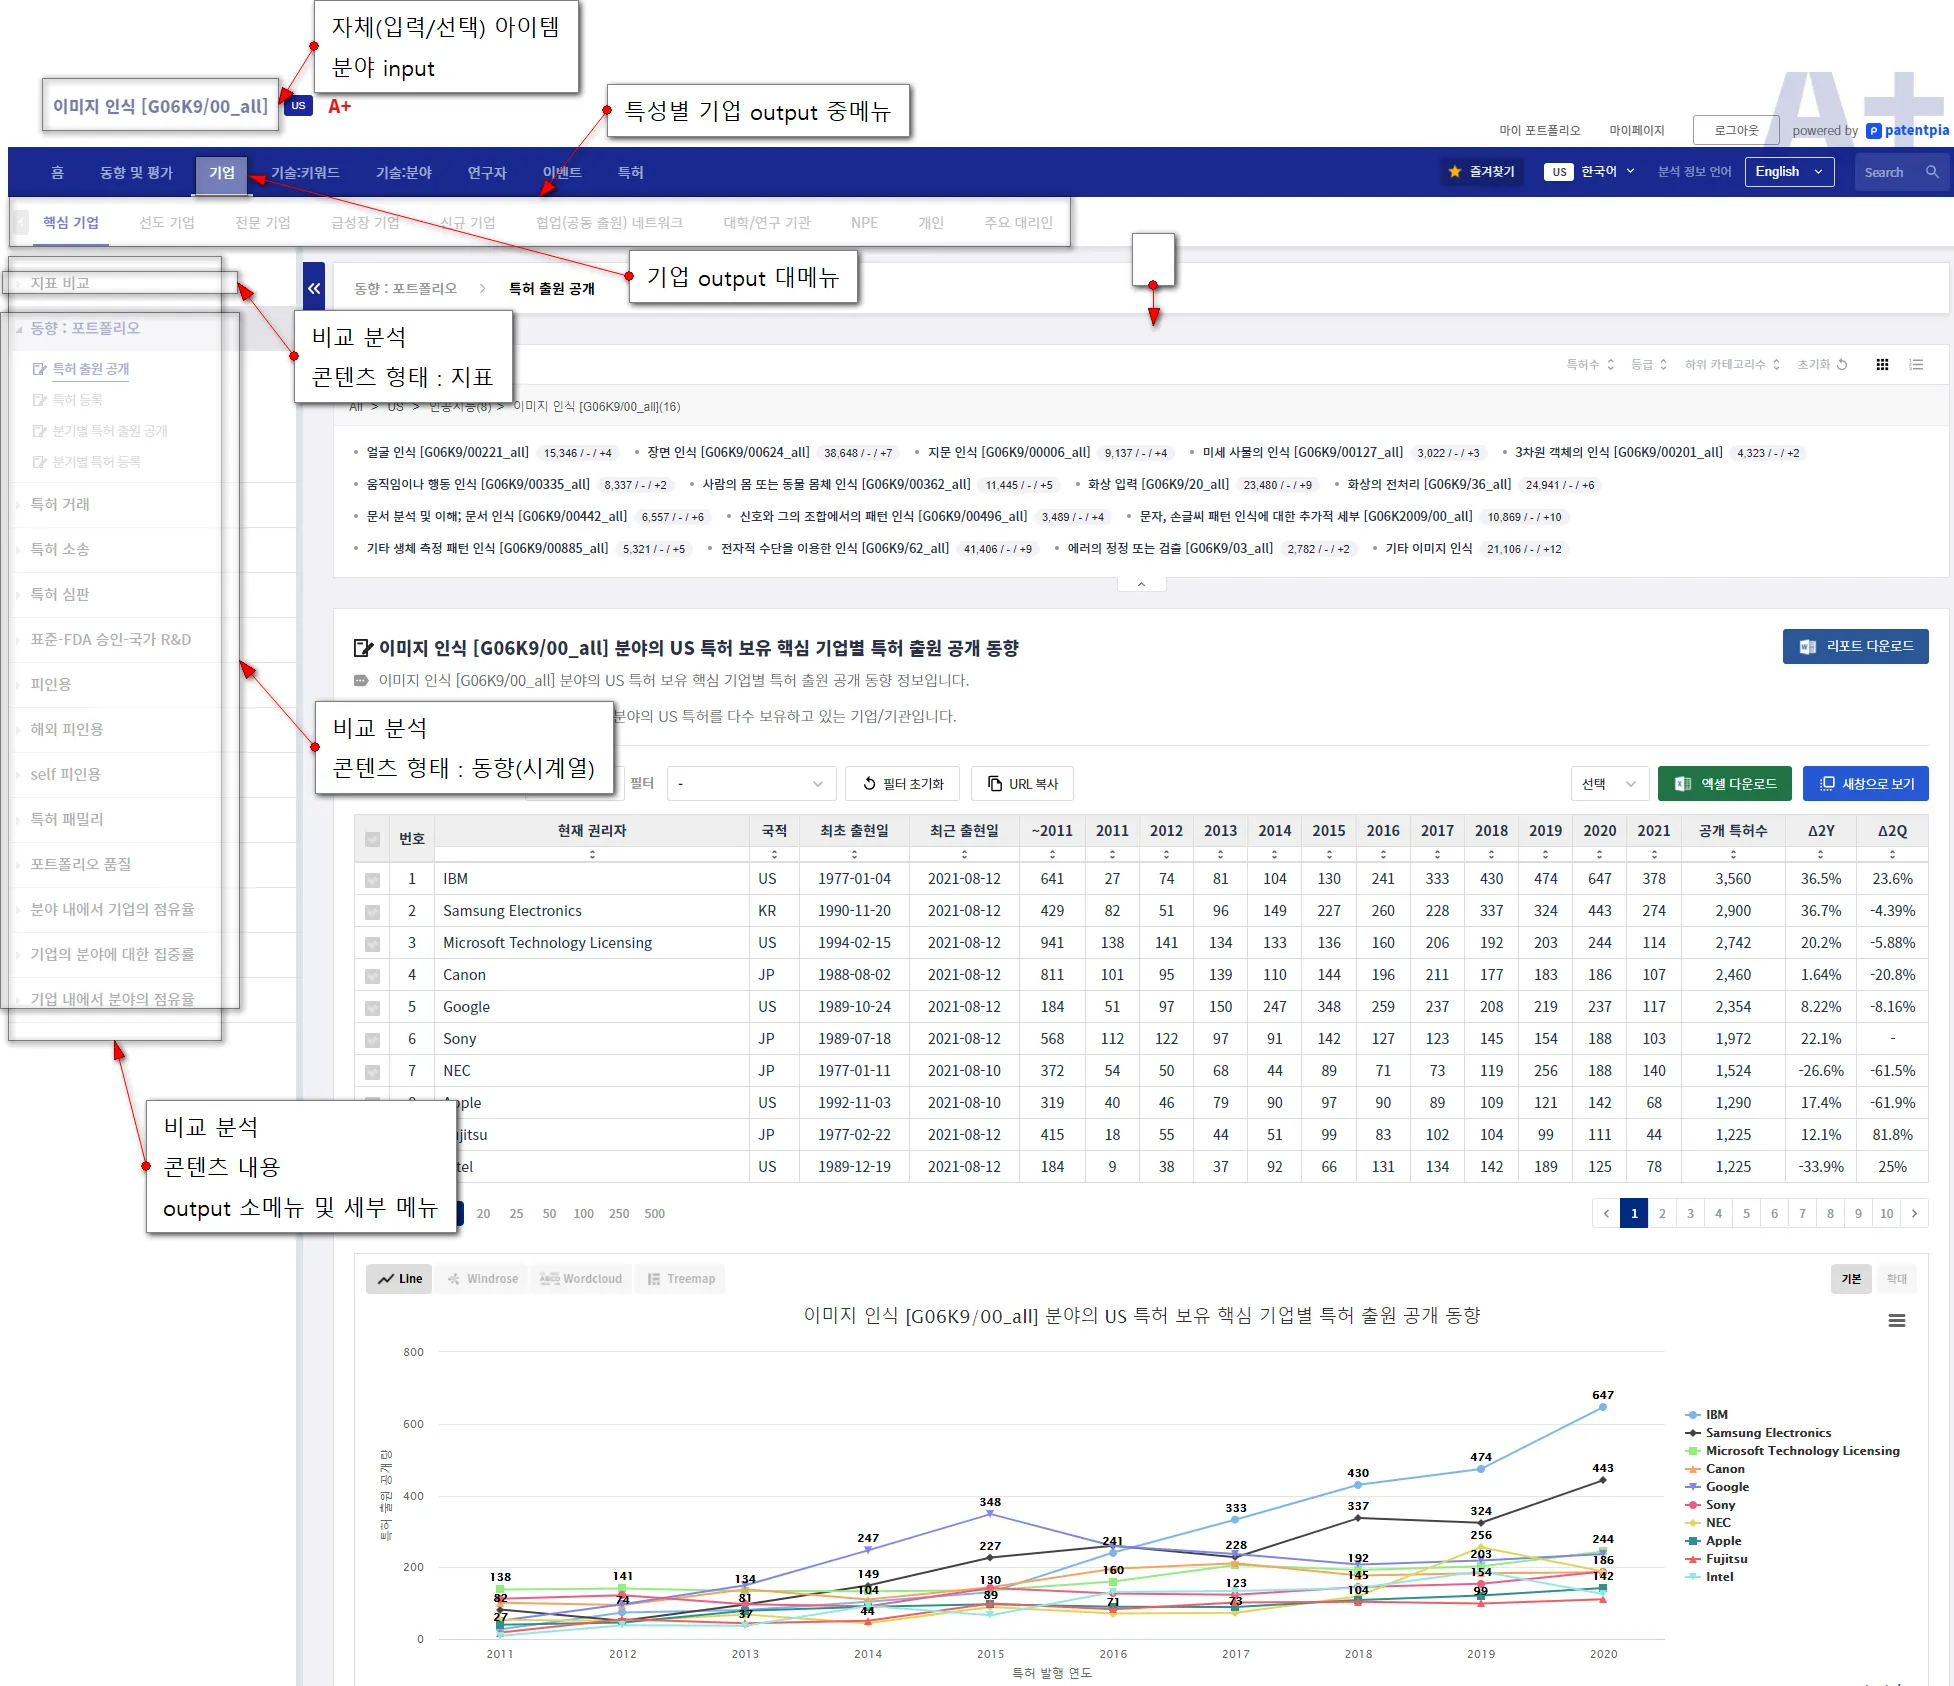The width and height of the screenshot is (1954, 1686).
Task: Toggle select-all checkbox in table header
Action: point(372,839)
